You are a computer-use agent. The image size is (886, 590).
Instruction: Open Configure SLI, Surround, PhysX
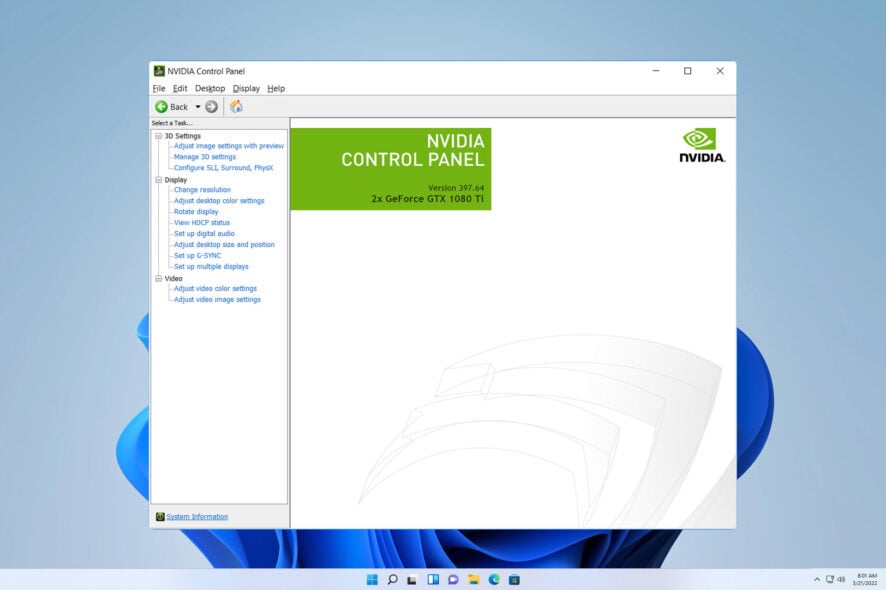point(223,168)
